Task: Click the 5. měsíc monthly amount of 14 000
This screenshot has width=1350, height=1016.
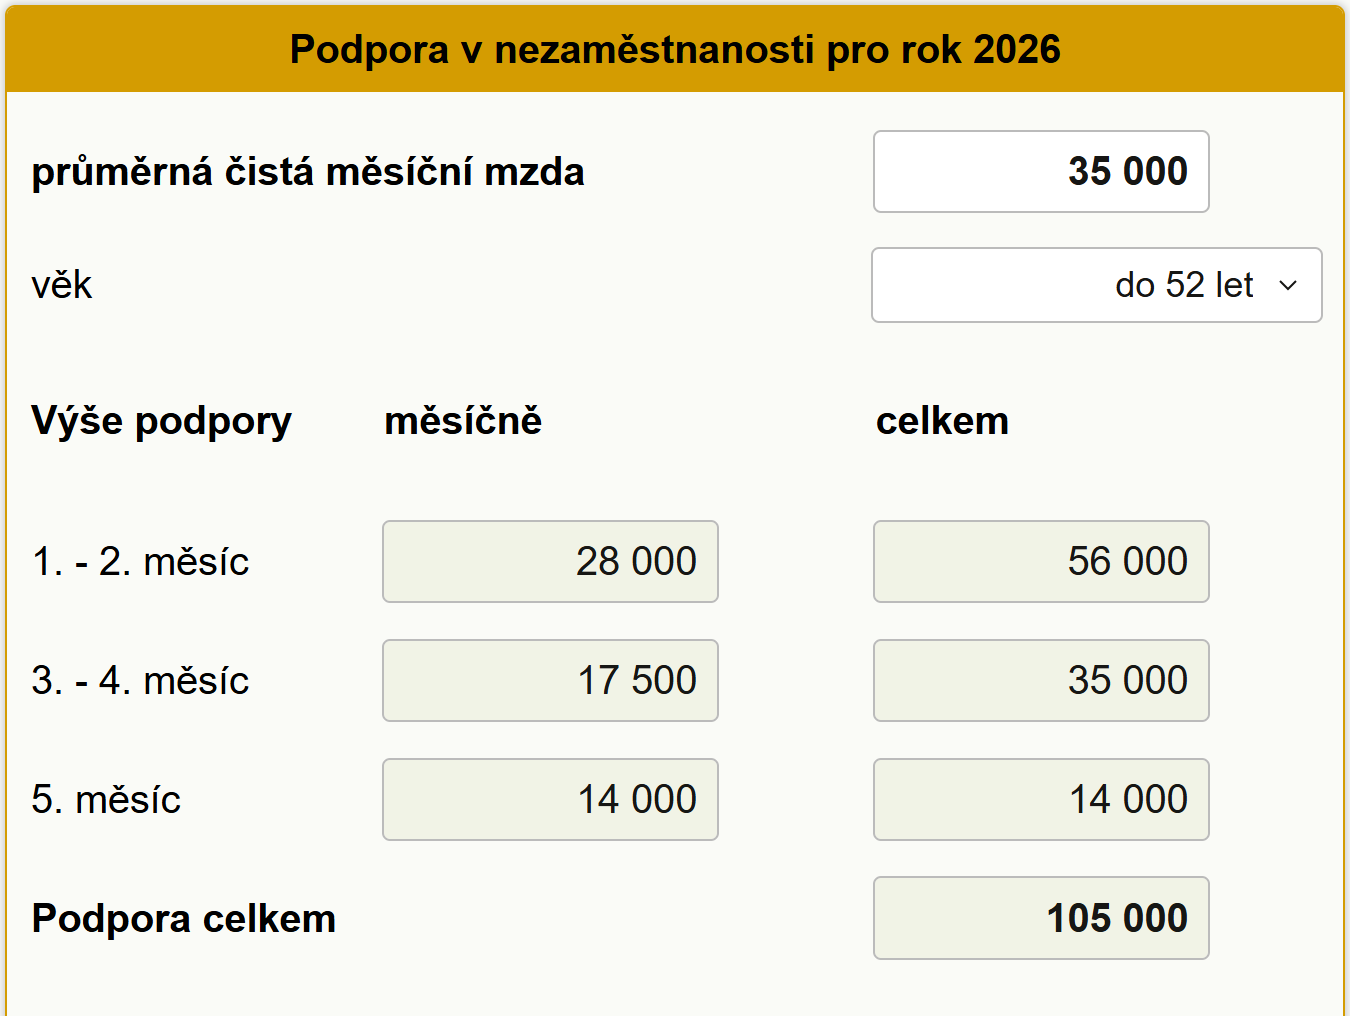Action: 550,799
